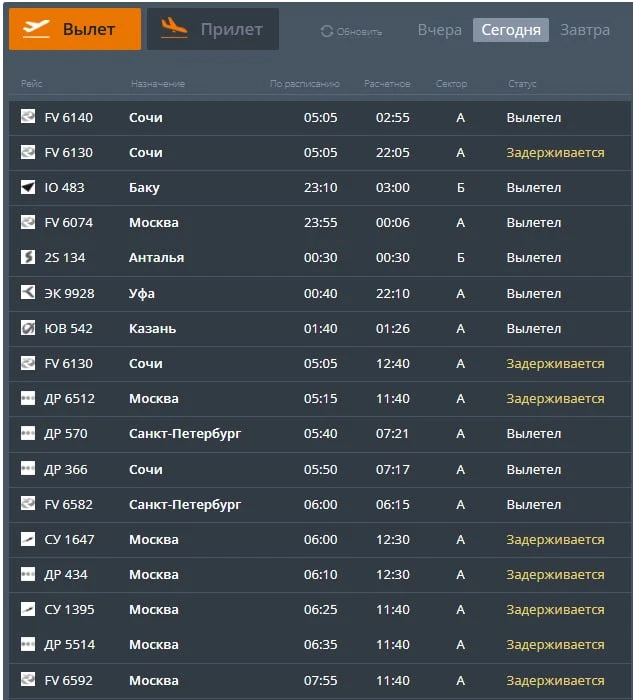Click estimated time 06:15 for FV 6582

pyautogui.click(x=392, y=504)
